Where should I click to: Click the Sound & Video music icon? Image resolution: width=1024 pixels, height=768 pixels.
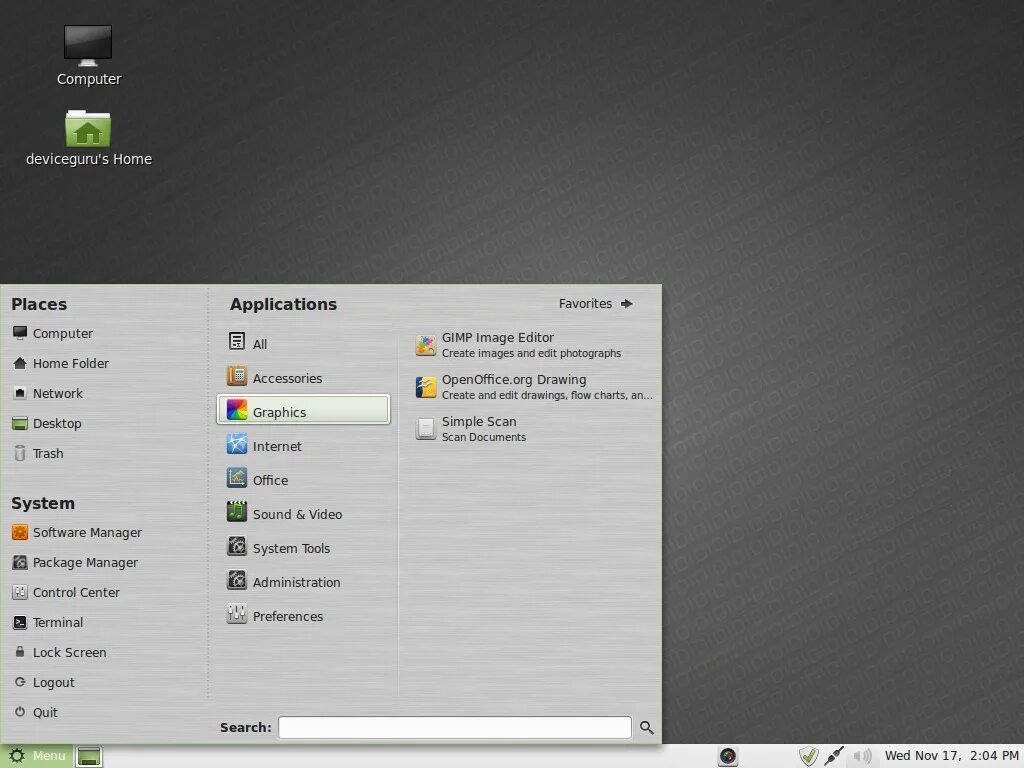[236, 512]
